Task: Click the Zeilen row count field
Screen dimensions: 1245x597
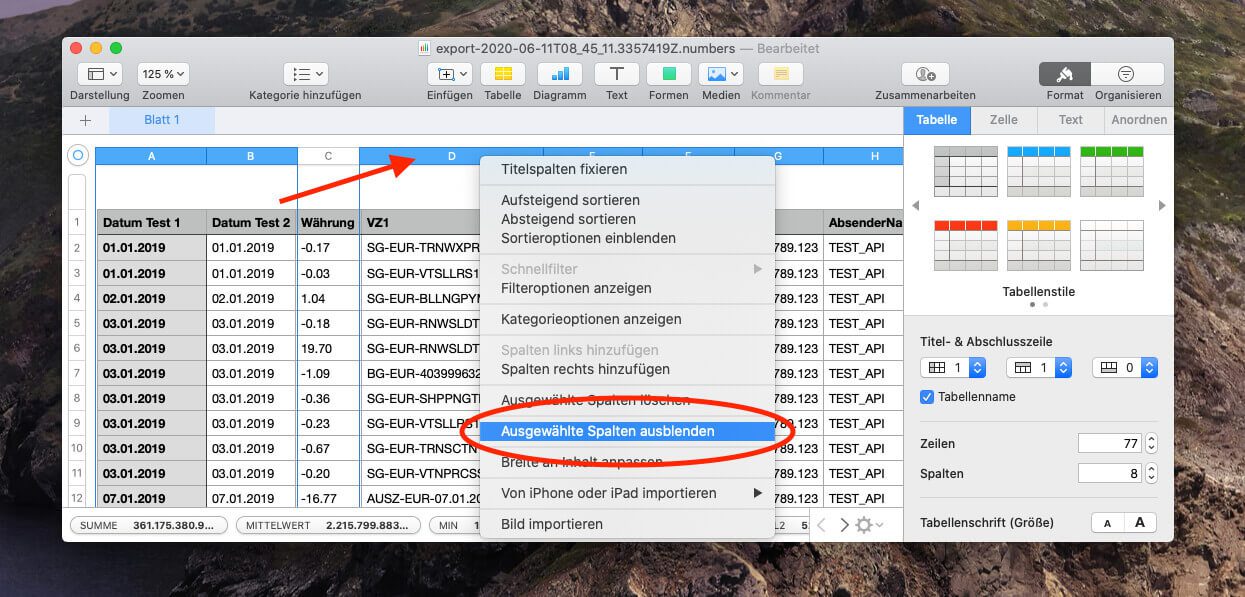Action: [x=1110, y=443]
